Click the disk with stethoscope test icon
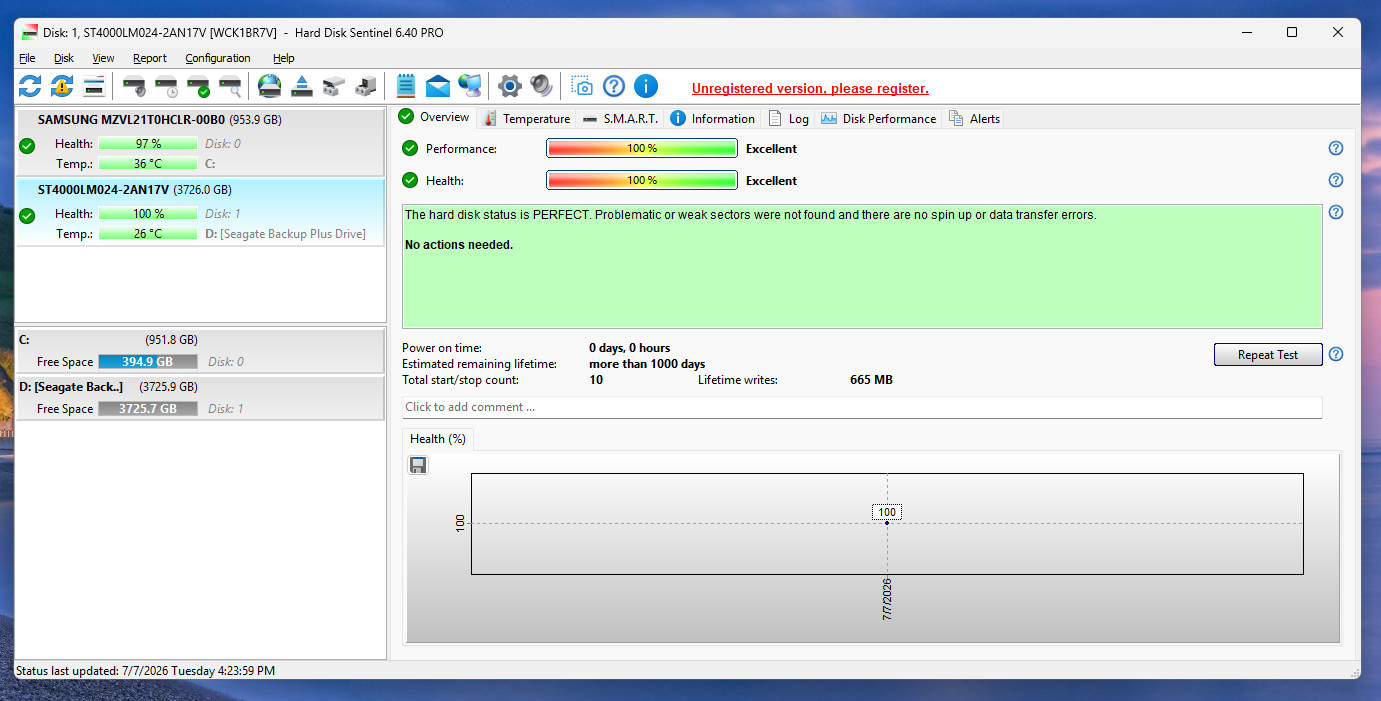Screen dimensions: 1381x701 point(135,86)
